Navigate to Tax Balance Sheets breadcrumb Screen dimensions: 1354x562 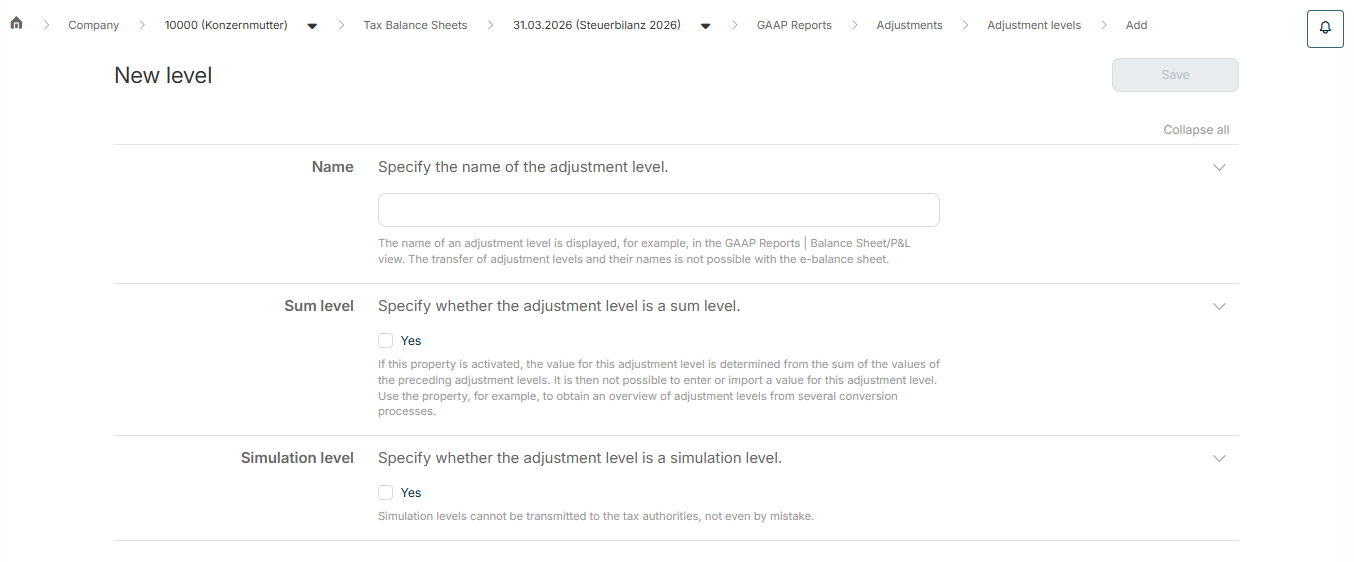(x=415, y=25)
